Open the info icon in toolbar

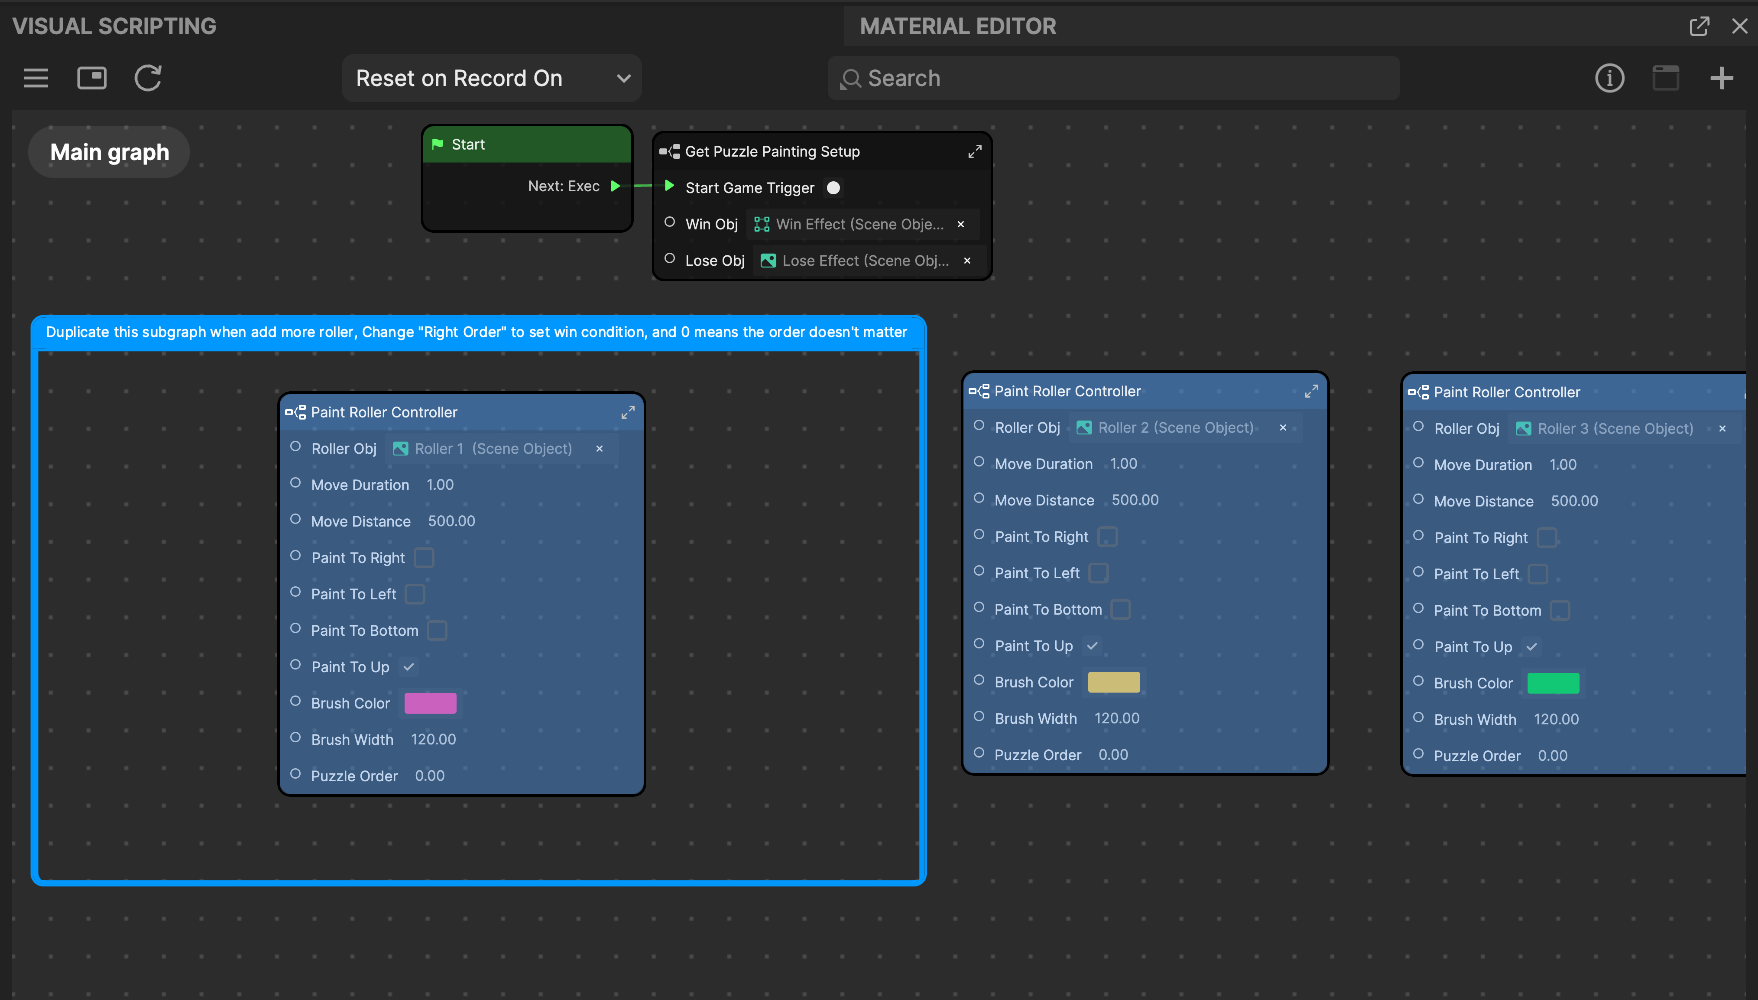1609,78
